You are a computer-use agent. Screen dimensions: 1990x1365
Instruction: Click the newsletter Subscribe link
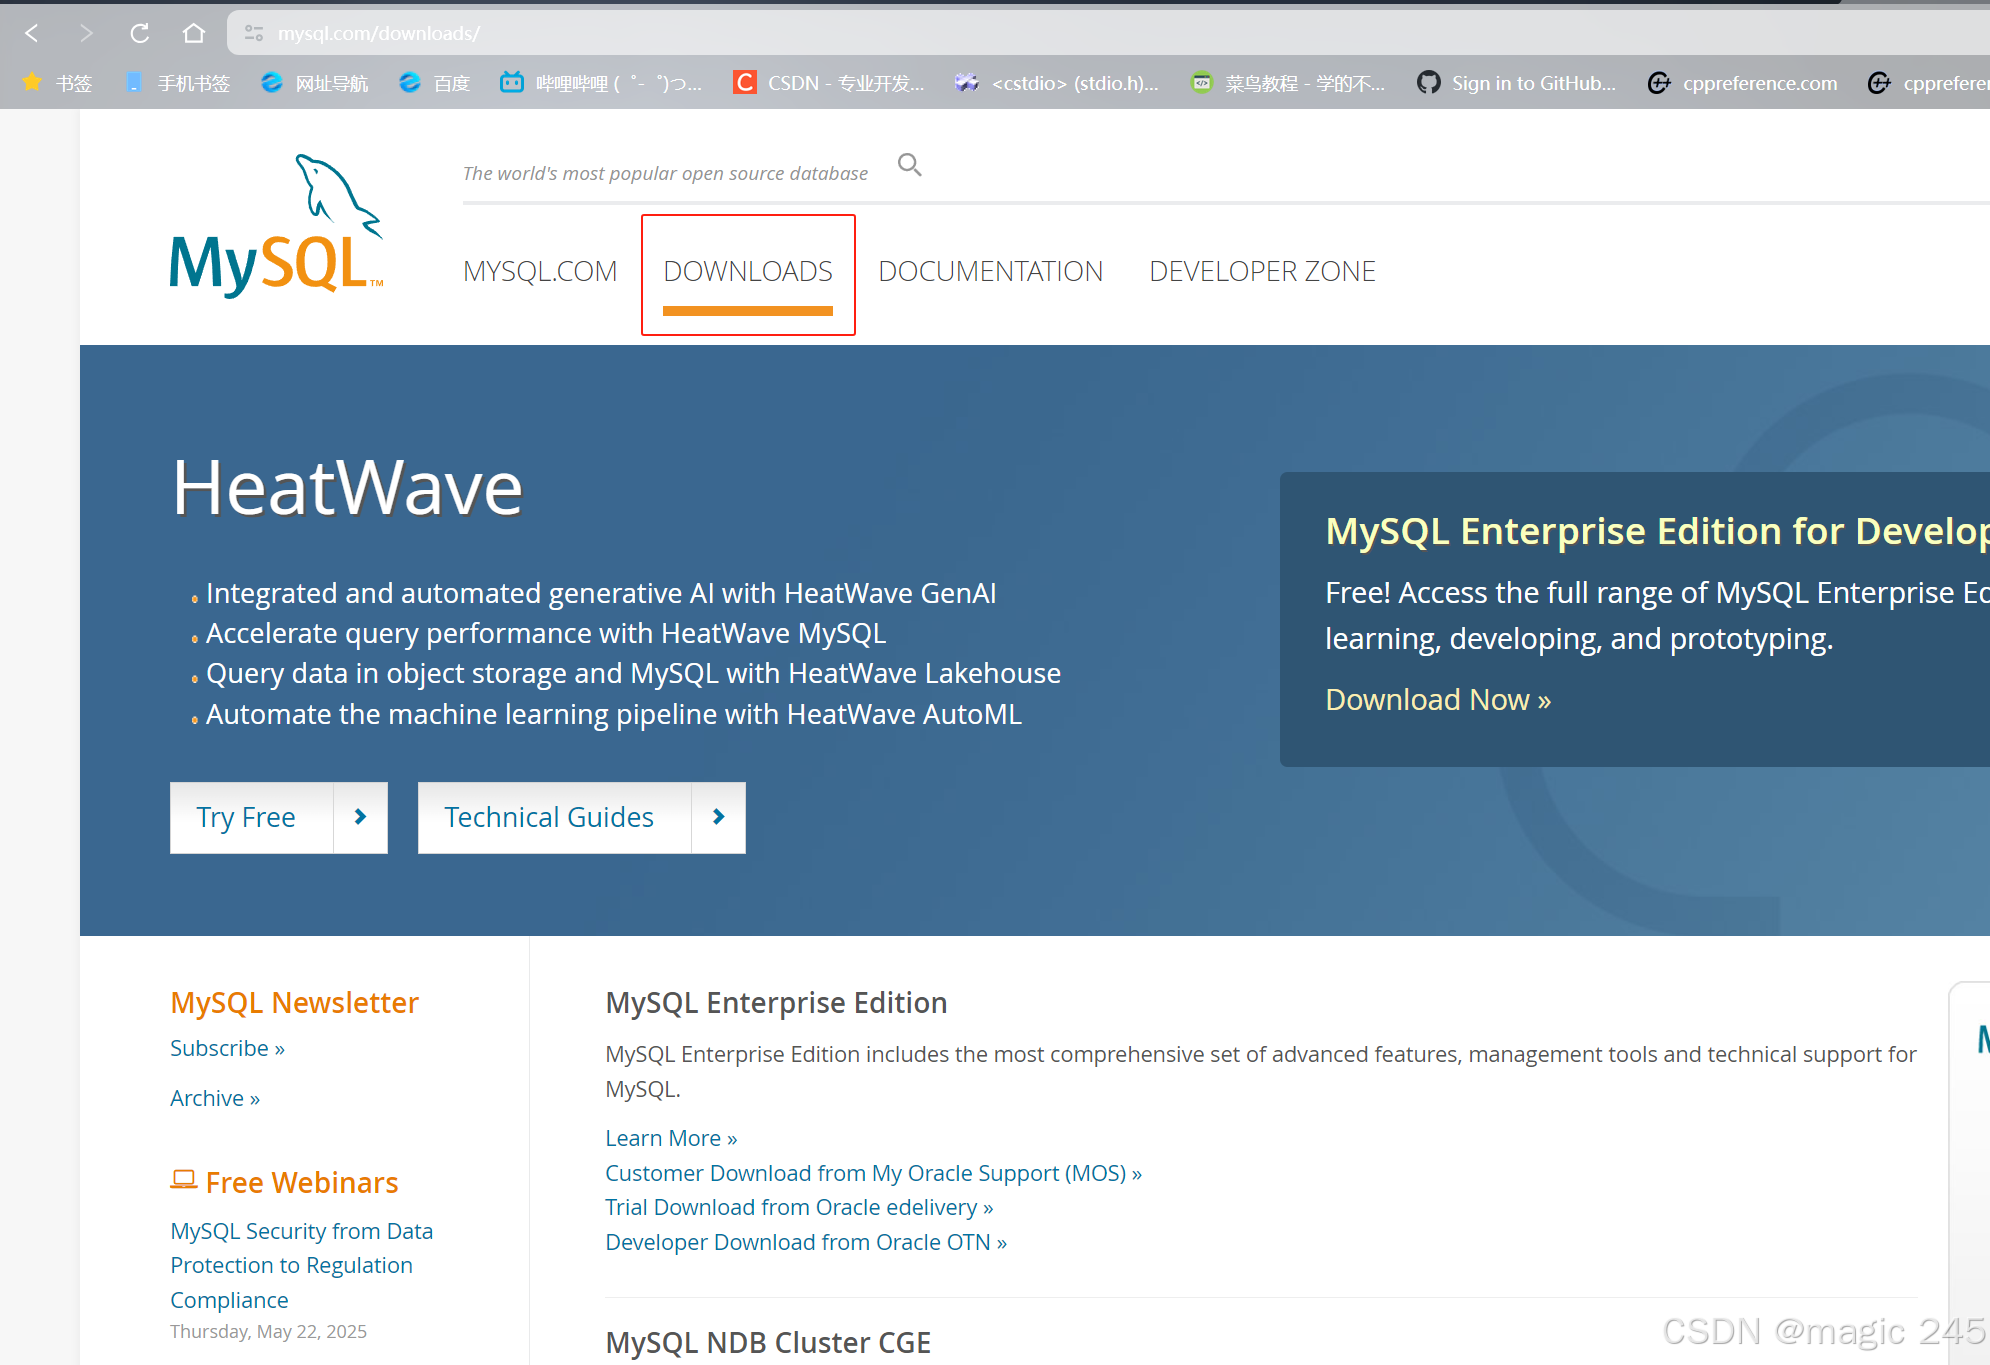227,1048
